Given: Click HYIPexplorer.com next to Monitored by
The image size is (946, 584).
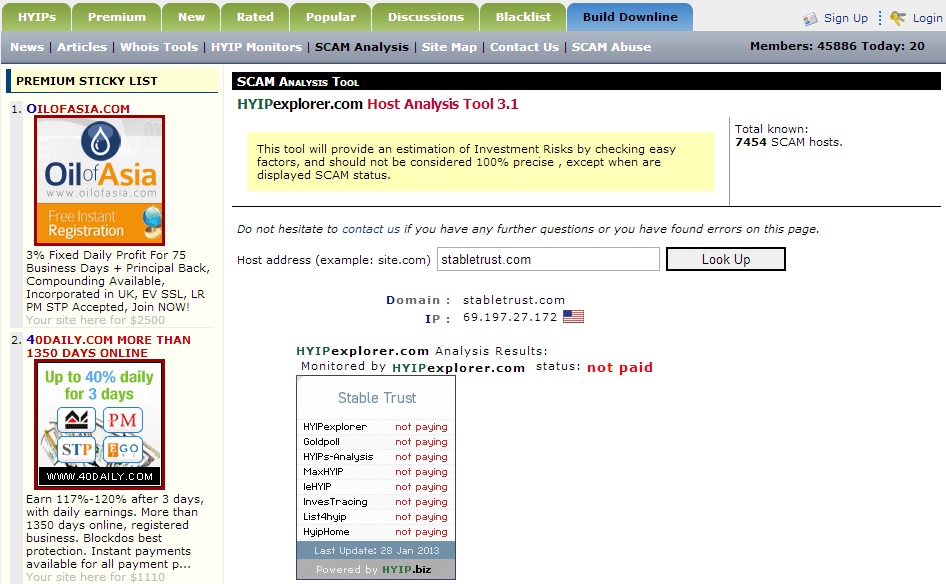Looking at the screenshot, I should coord(459,368).
